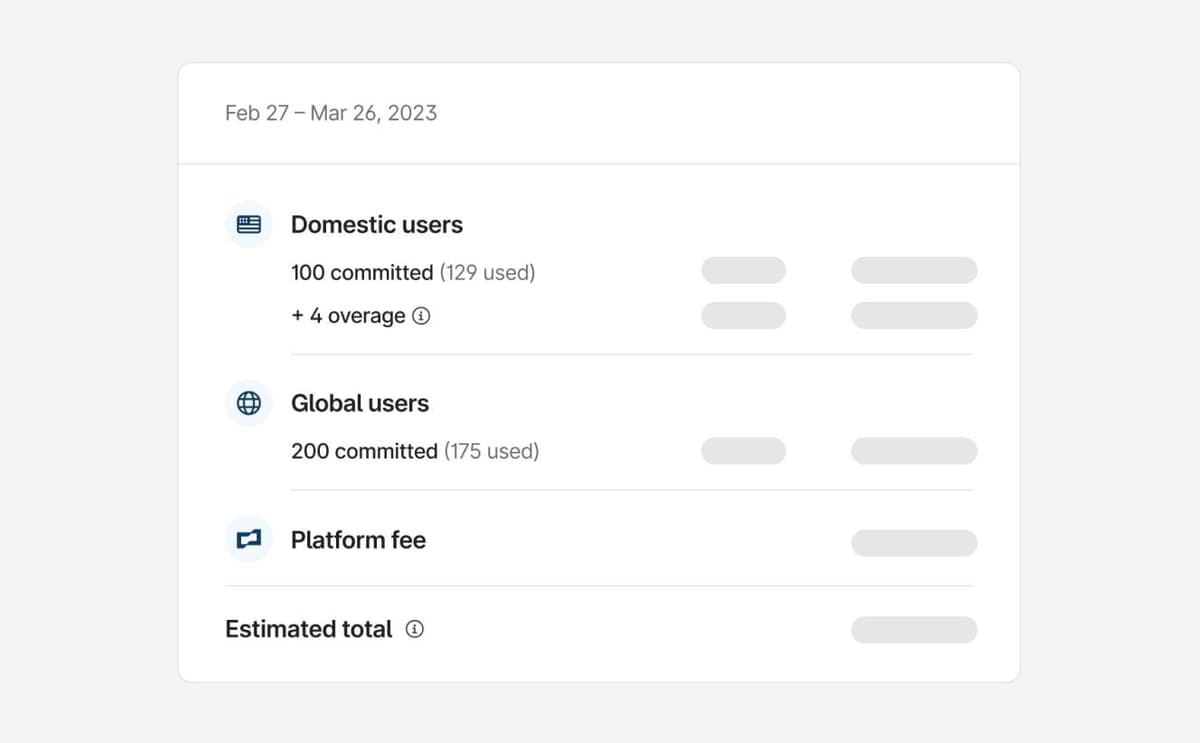1200x743 pixels.
Task: Select the right placeholder bar for Global users
Action: (914, 451)
